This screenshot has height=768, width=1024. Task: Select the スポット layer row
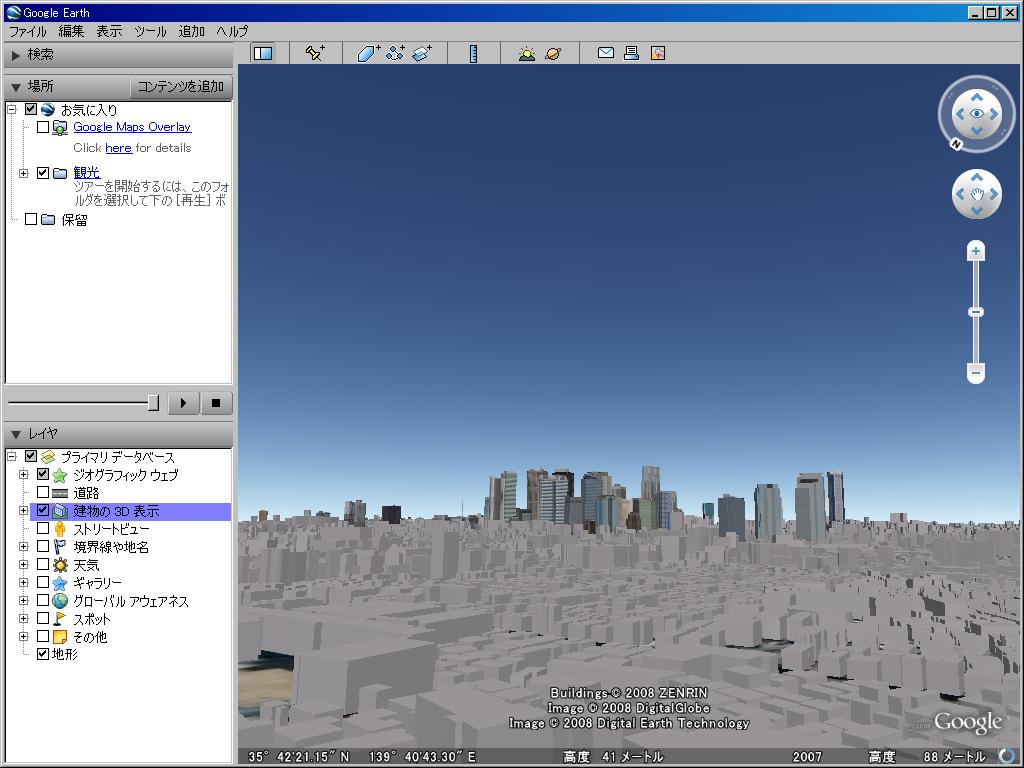91,618
